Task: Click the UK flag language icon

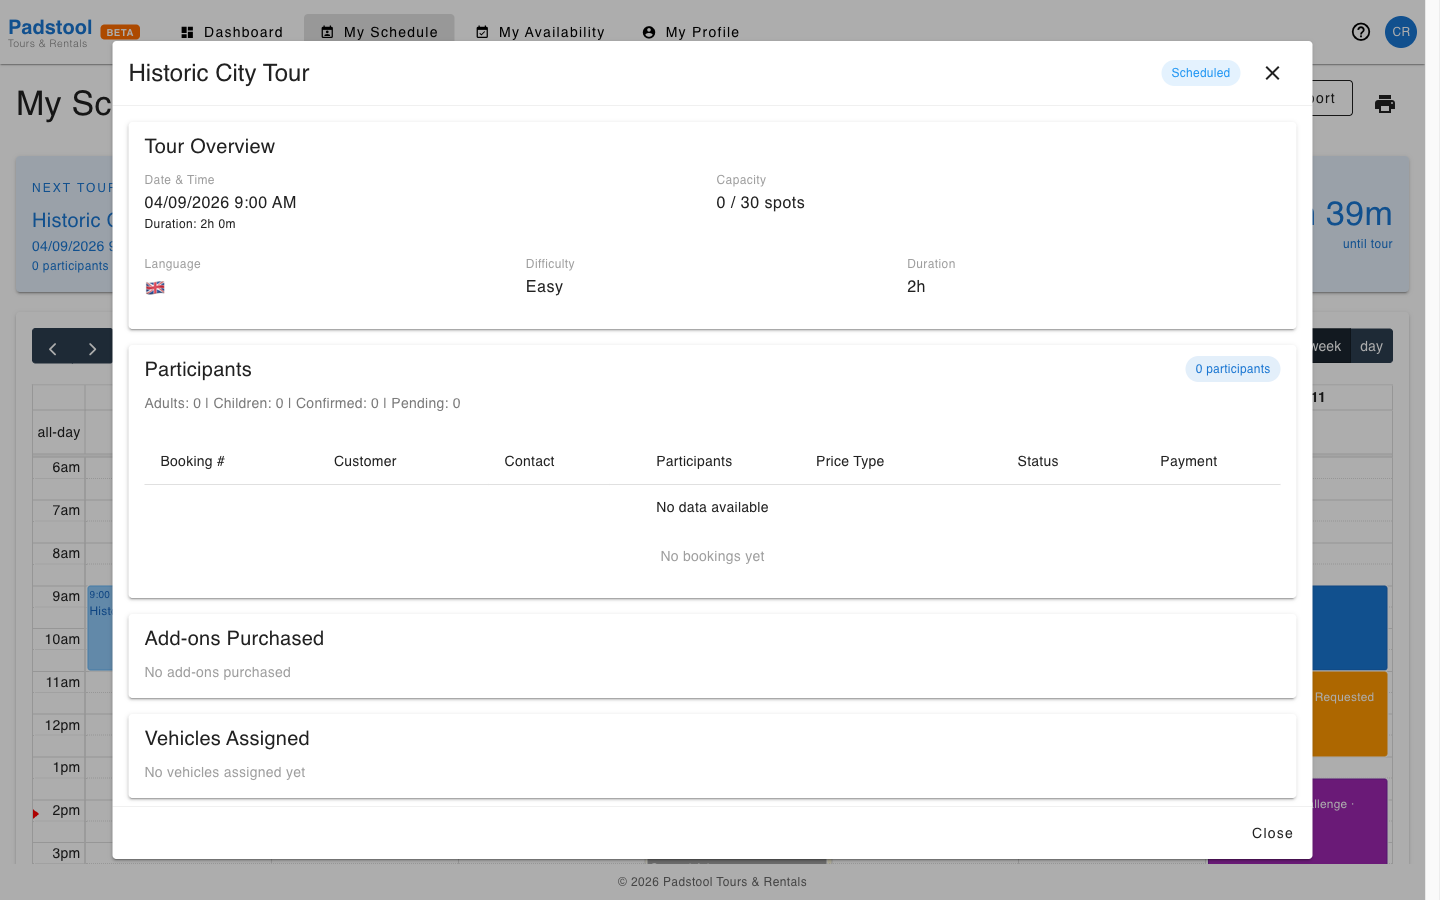Action: pos(155,288)
